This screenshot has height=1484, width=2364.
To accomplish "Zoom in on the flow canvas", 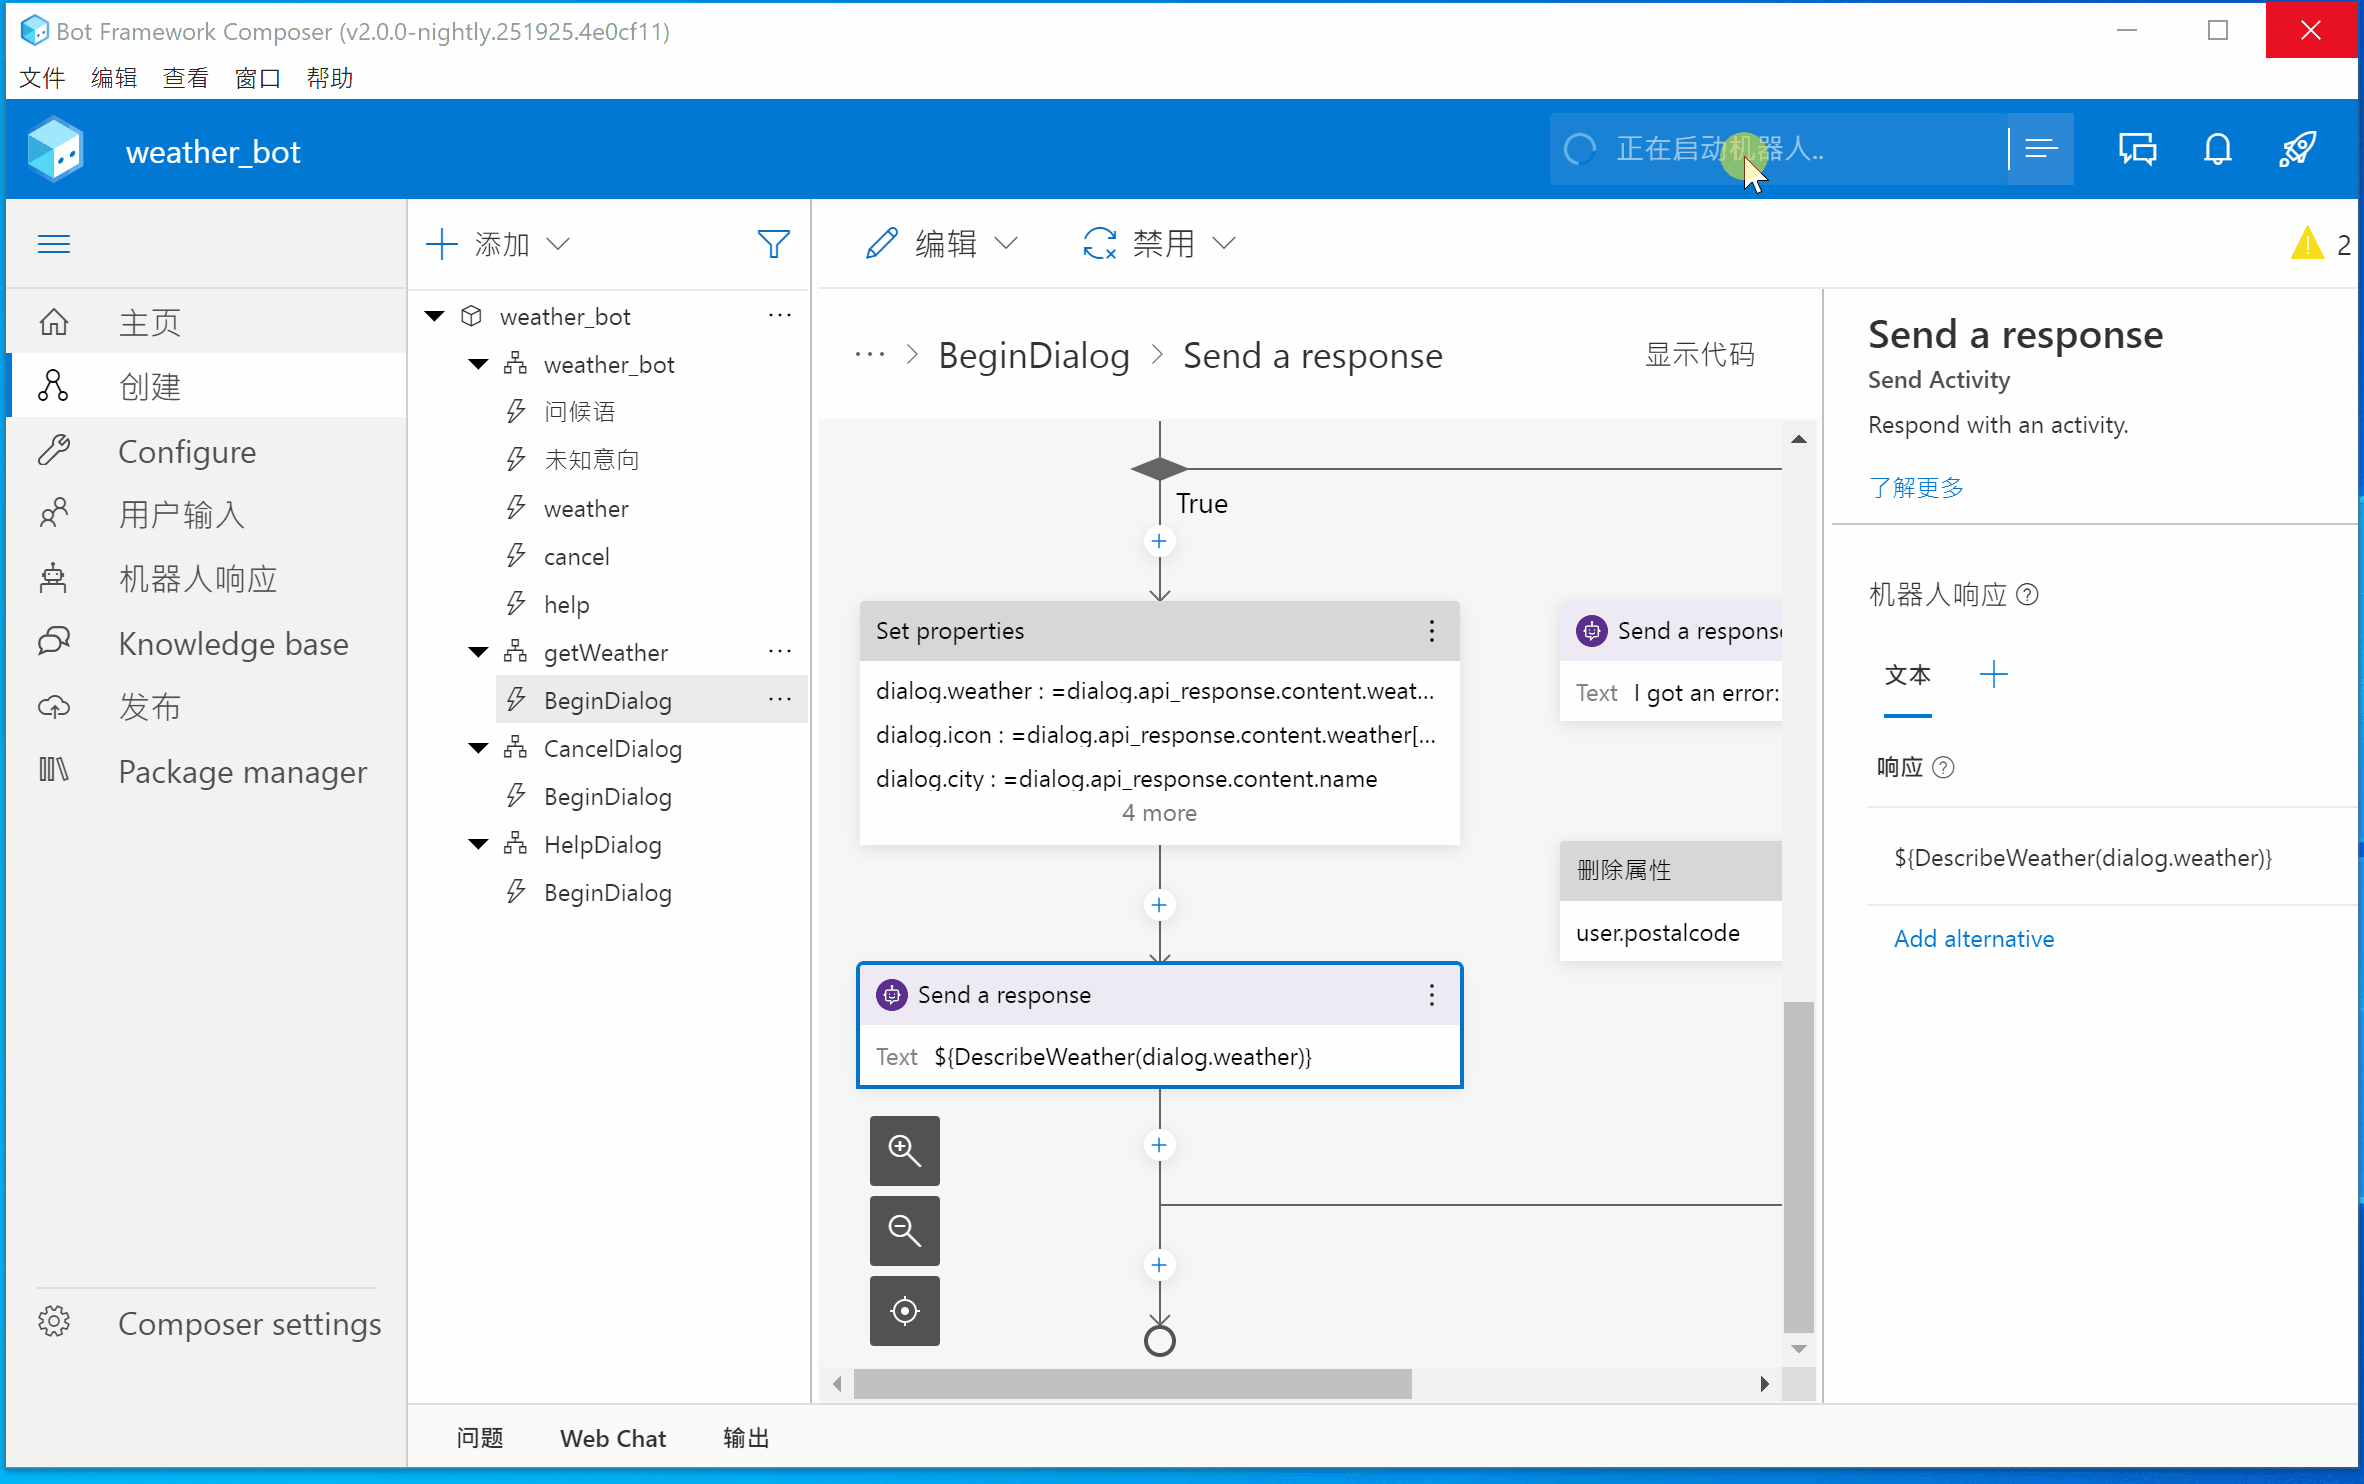I will click(x=904, y=1150).
